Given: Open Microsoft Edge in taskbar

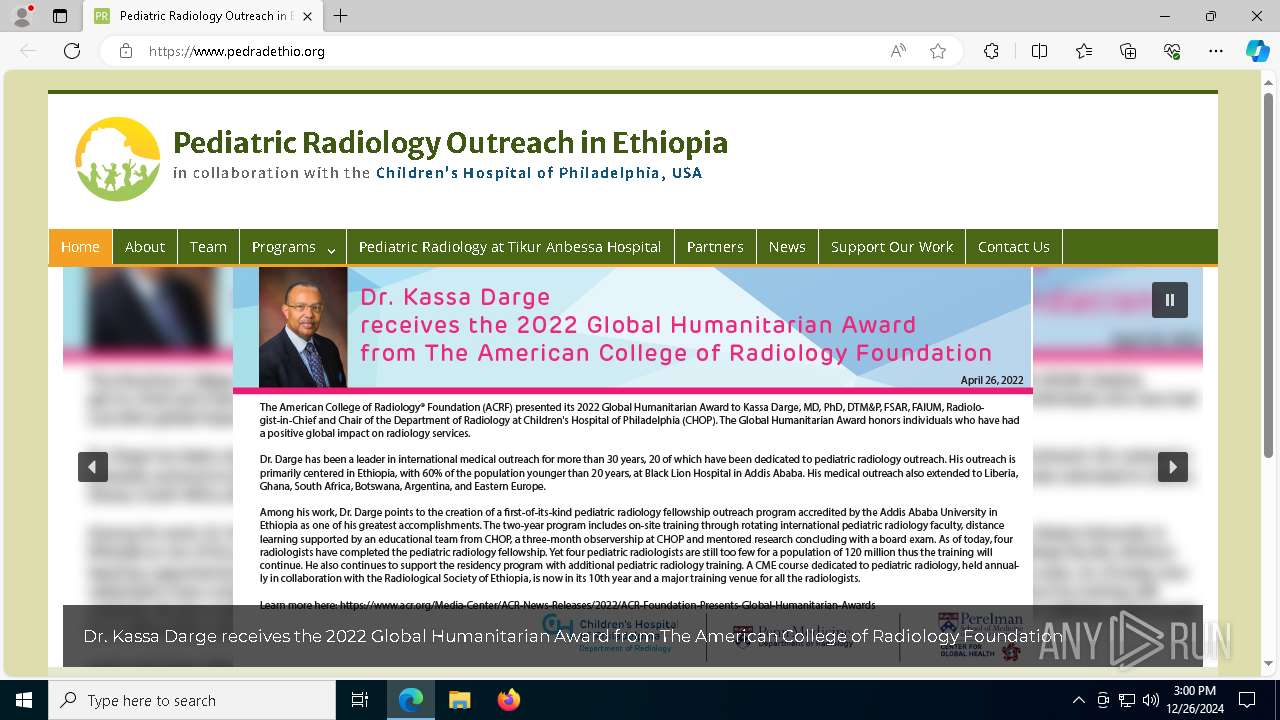Looking at the screenshot, I should tap(411, 700).
